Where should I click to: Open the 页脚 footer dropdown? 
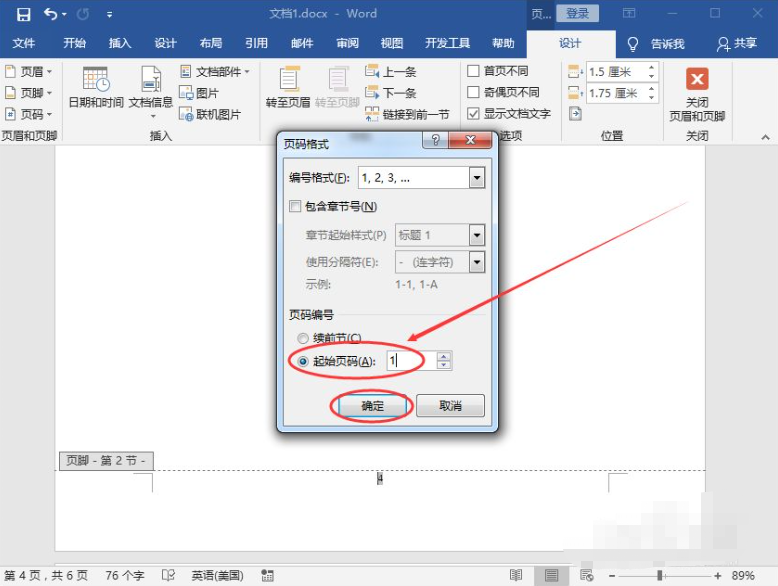click(29, 93)
